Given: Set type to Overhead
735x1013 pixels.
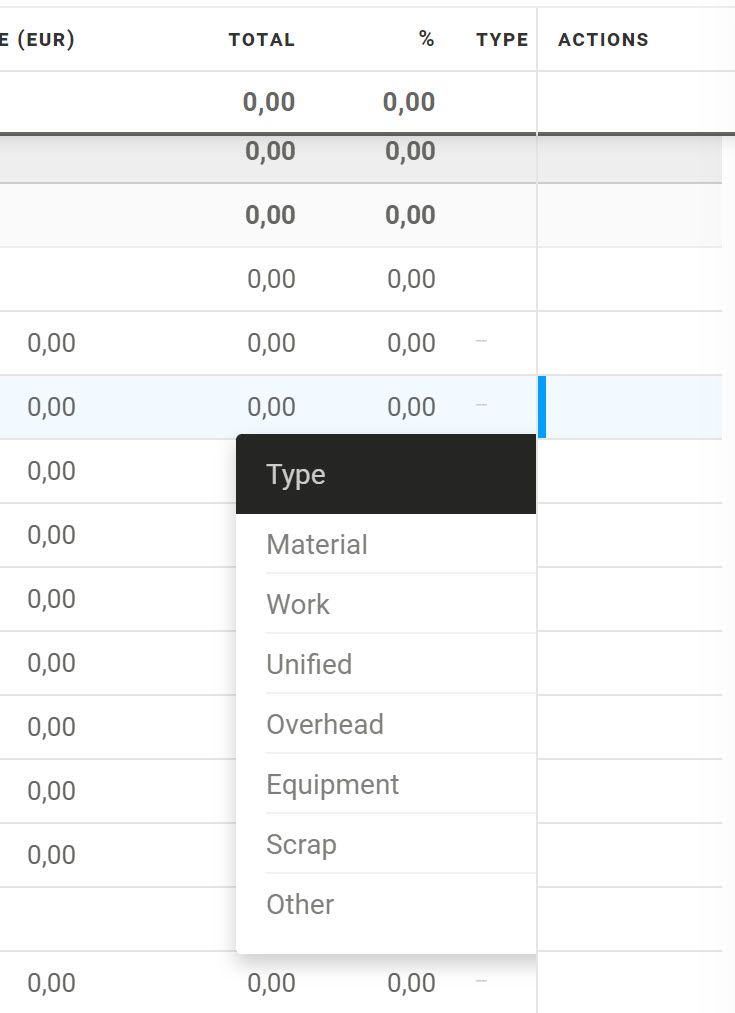Looking at the screenshot, I should 325,725.
